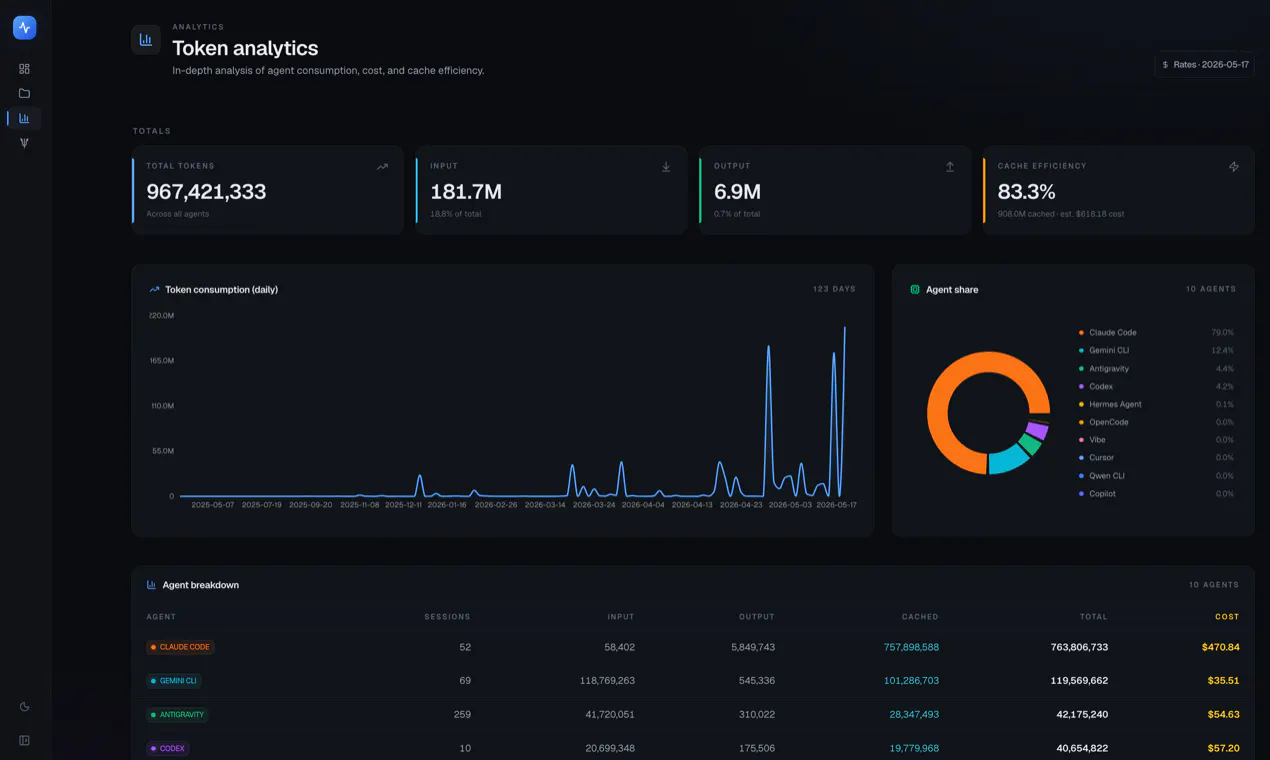This screenshot has height=760, width=1270.
Task: Open the fork icon in sidebar
Action: [x=24, y=143]
